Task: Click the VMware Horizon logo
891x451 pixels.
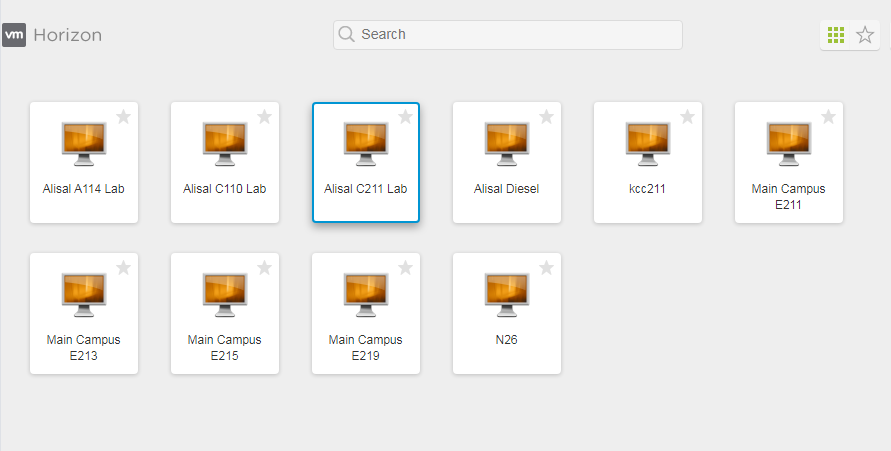Action: click(x=52, y=35)
